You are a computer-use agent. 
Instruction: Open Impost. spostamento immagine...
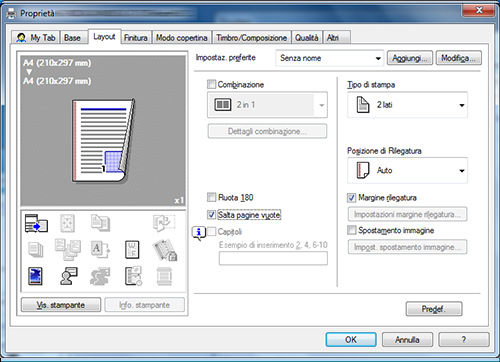tap(407, 247)
